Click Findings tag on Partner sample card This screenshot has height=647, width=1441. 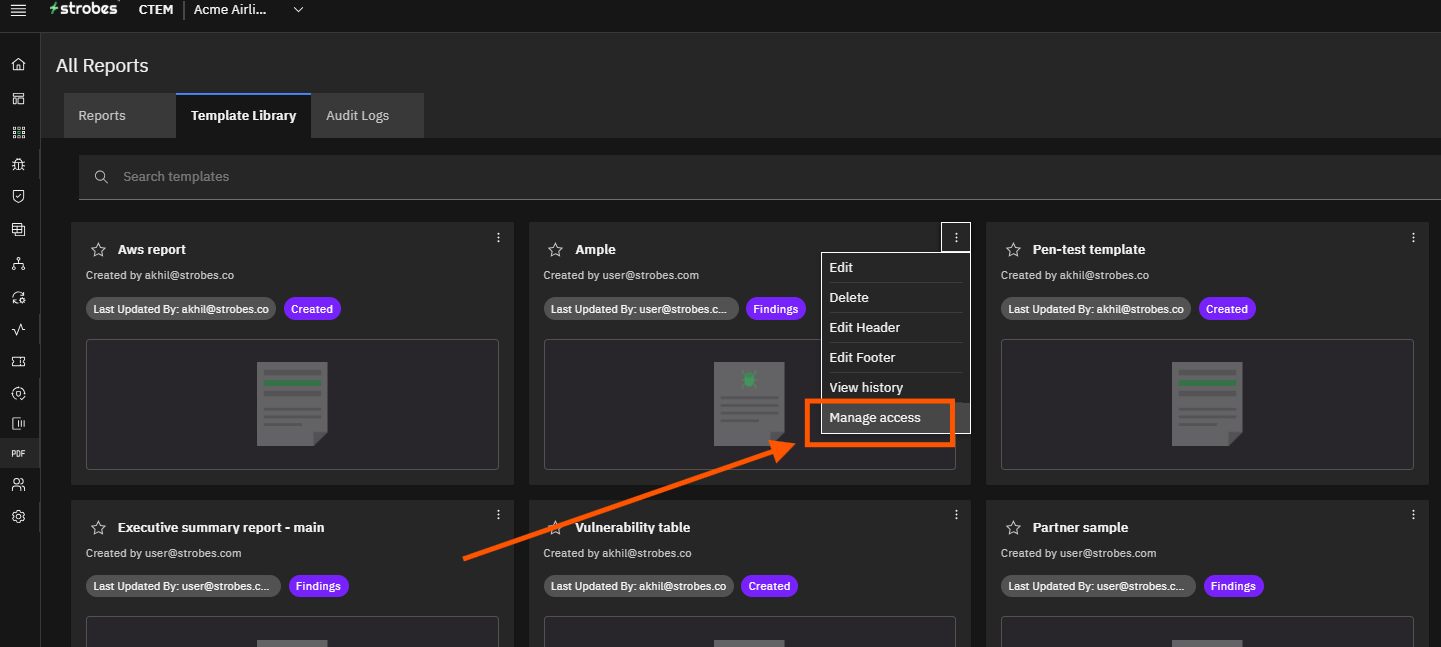tap(1233, 586)
